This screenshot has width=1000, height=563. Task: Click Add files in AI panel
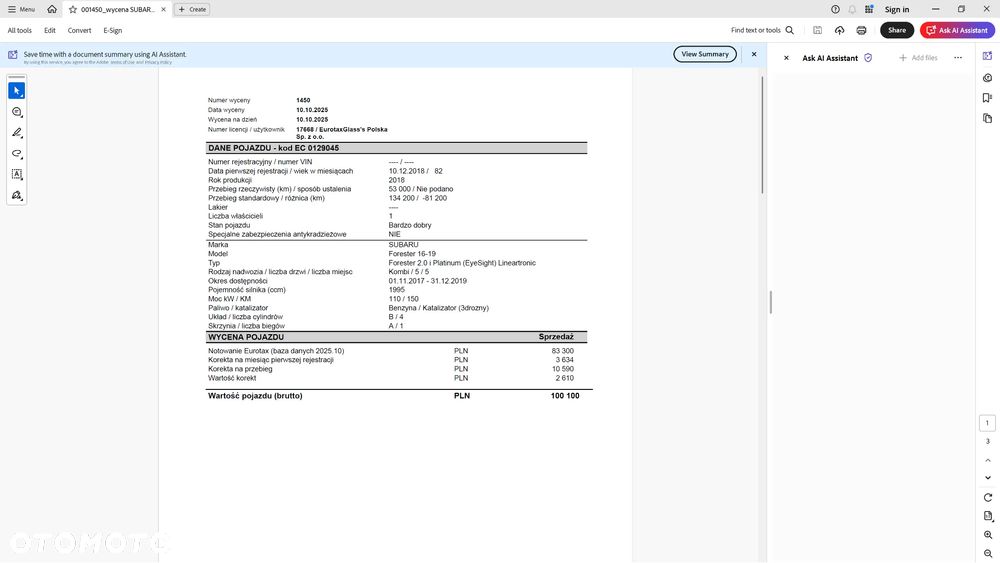tap(918, 58)
